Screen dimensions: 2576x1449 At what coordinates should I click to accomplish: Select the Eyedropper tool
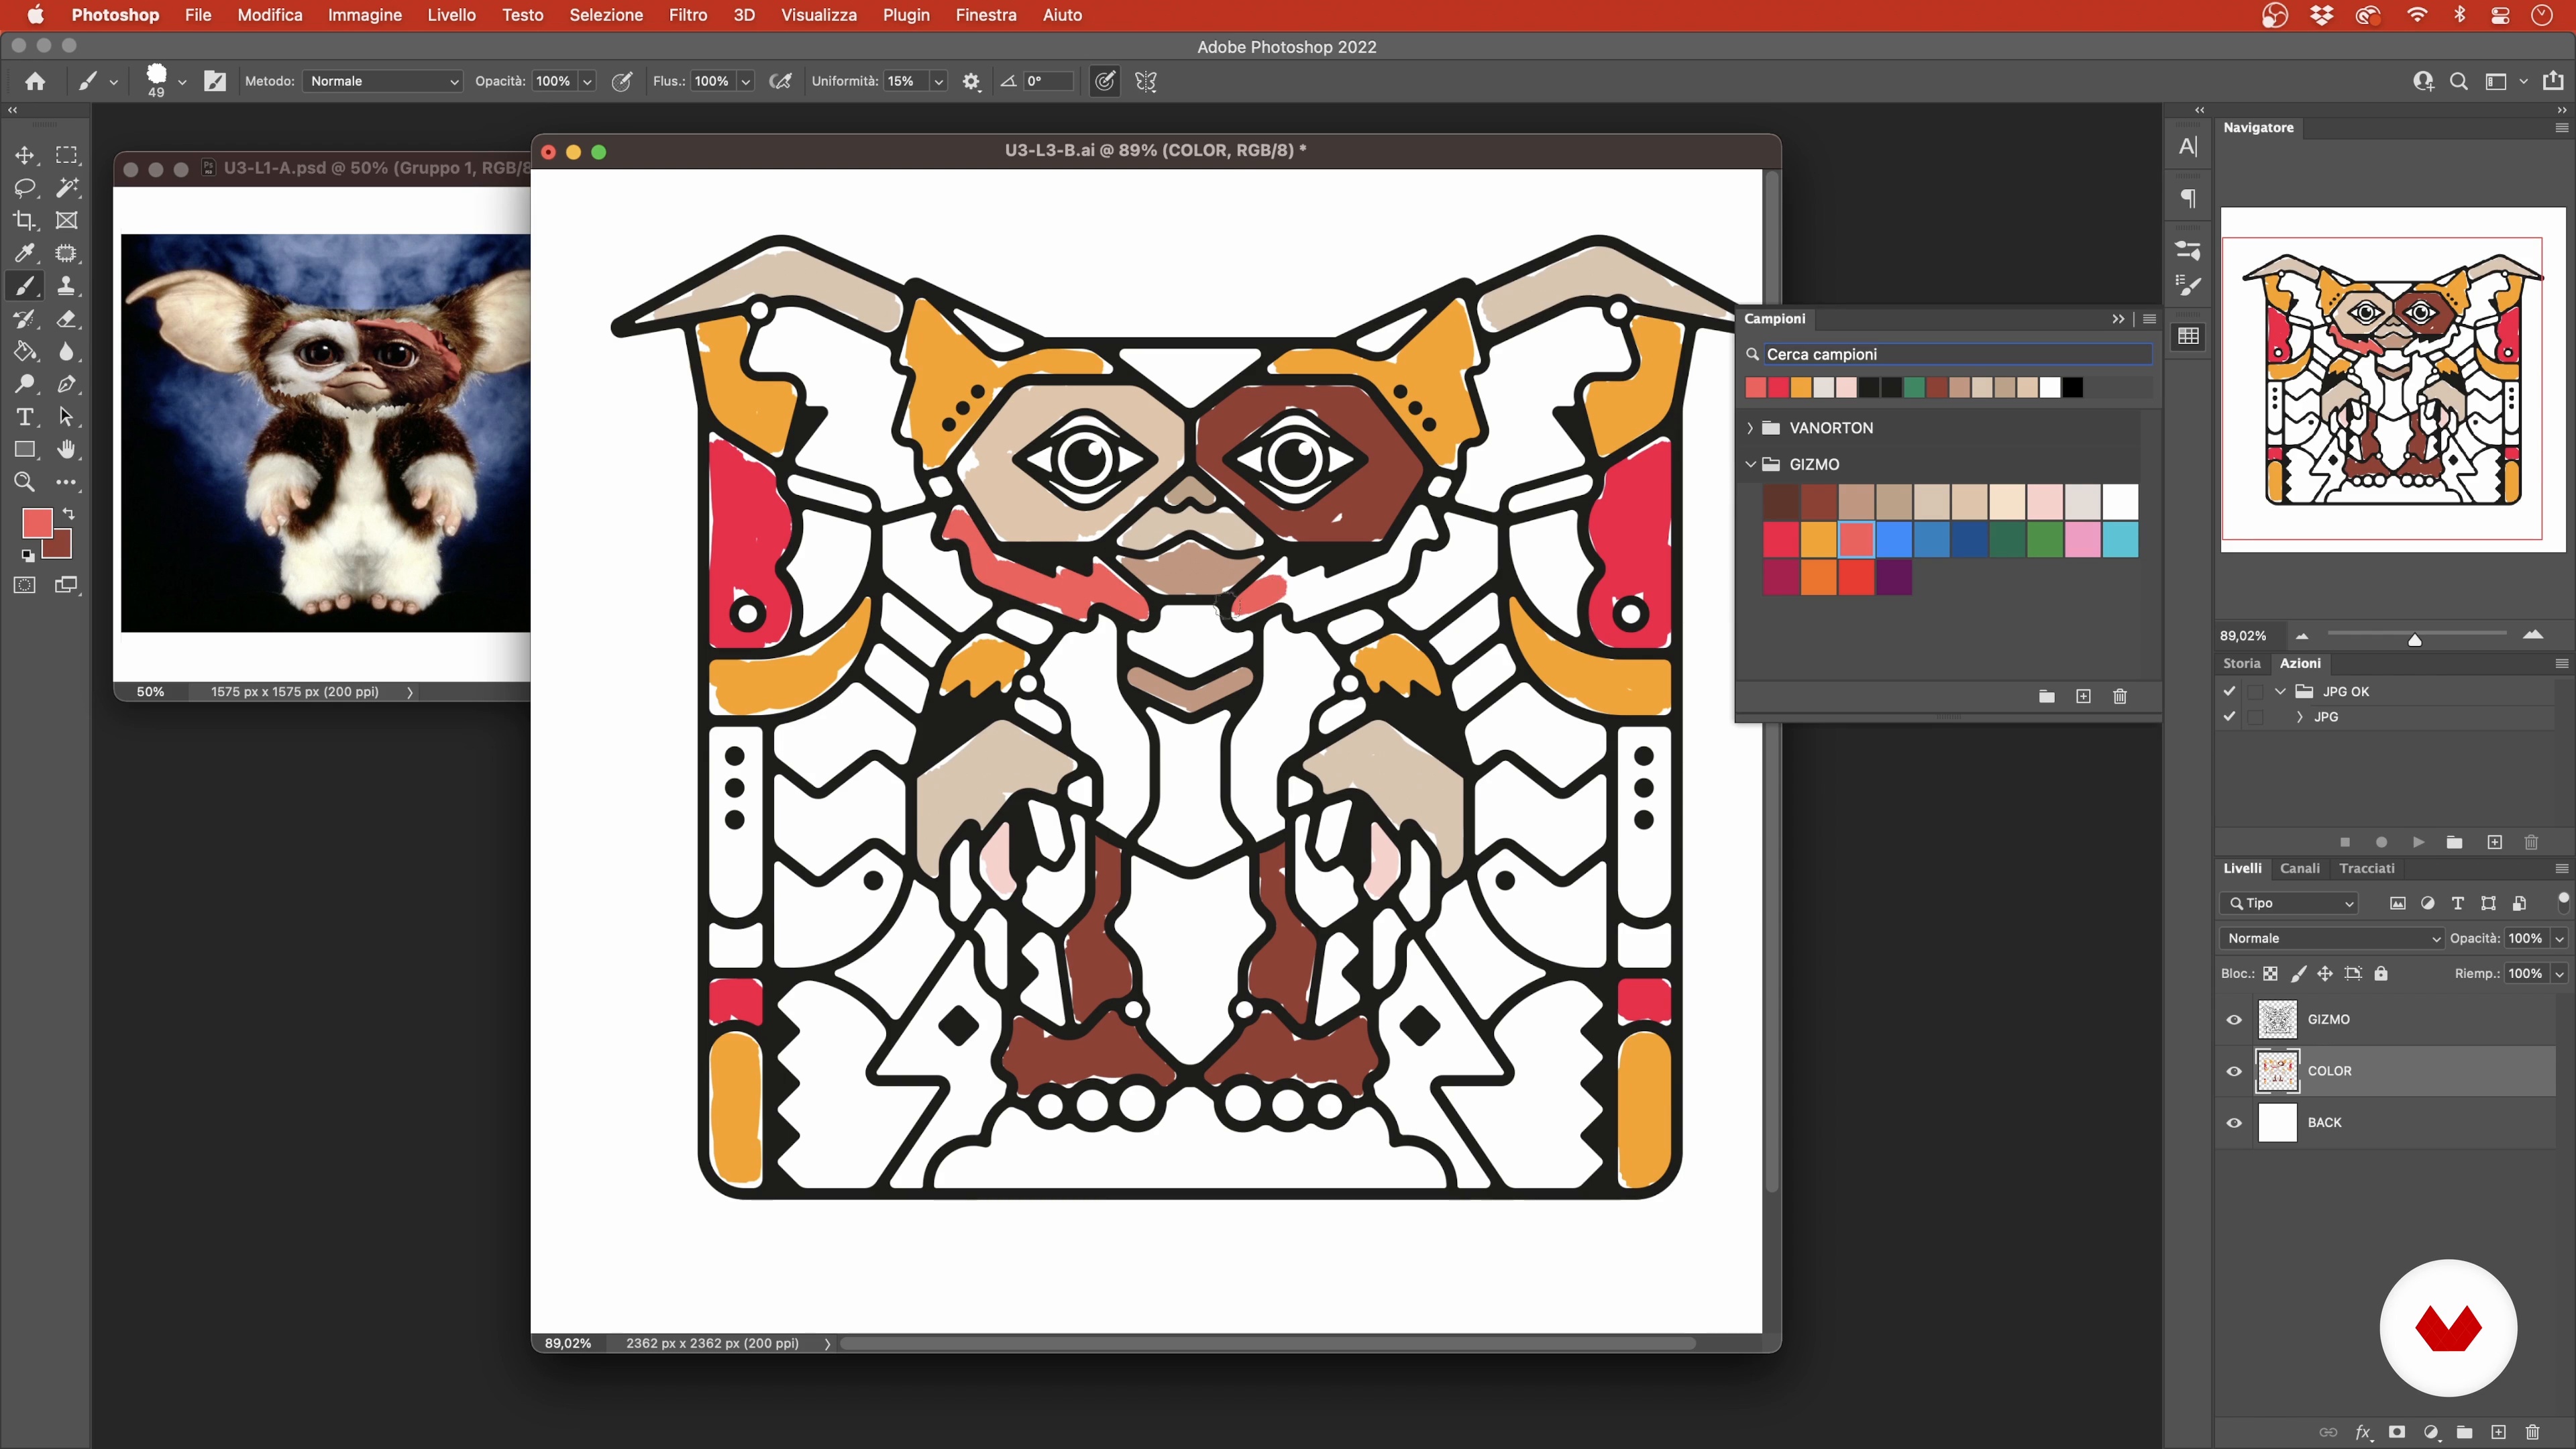pos(24,253)
